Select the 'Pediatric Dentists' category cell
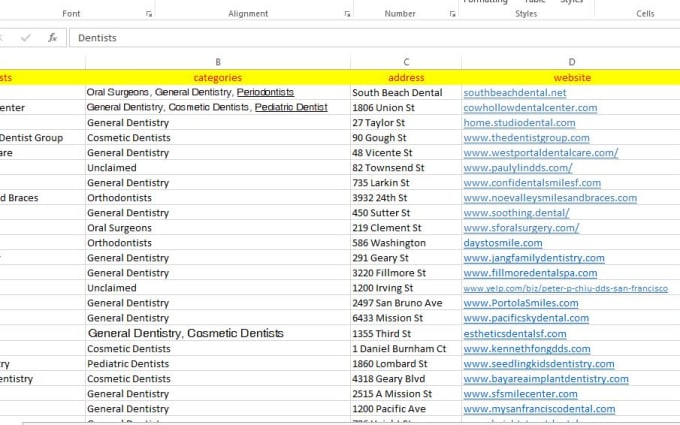 [218, 364]
